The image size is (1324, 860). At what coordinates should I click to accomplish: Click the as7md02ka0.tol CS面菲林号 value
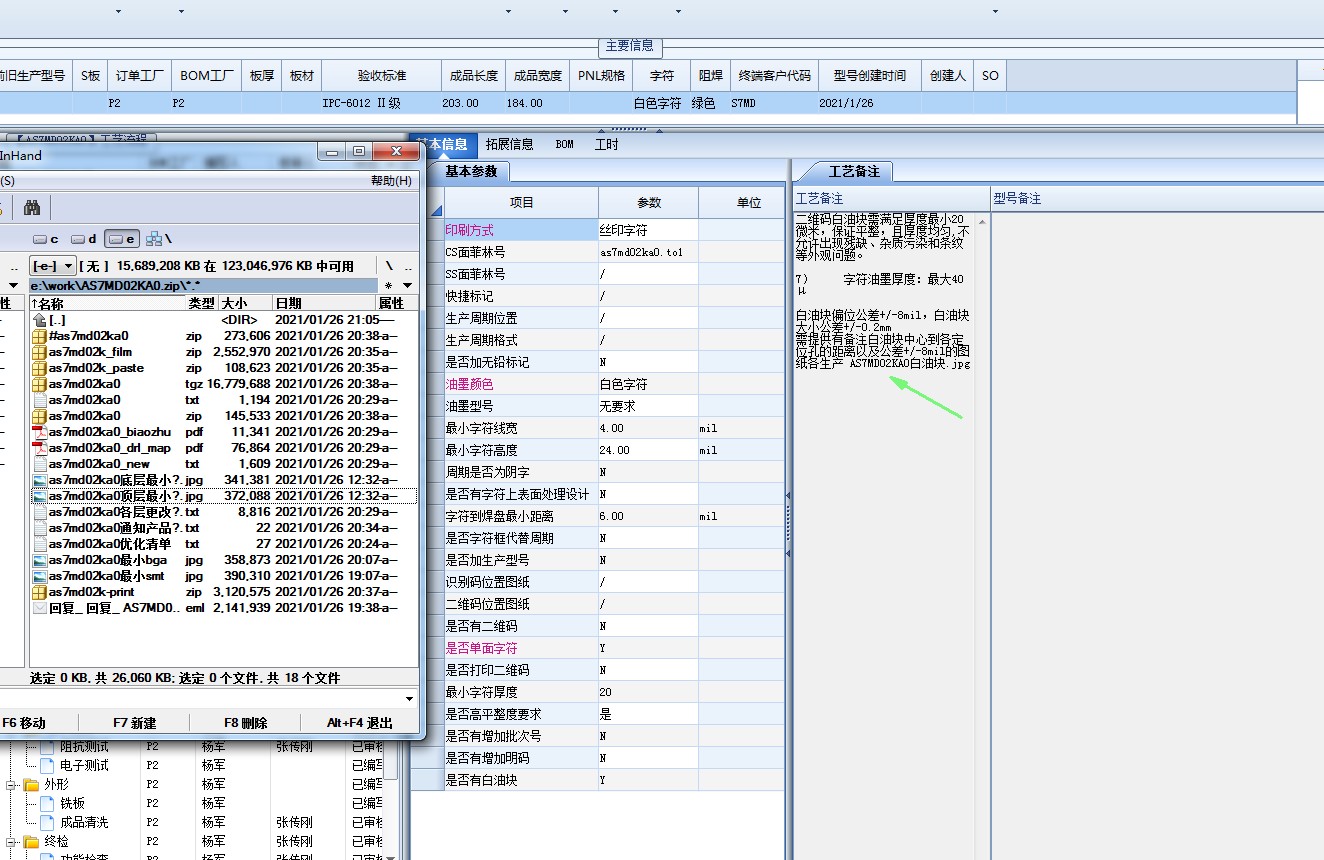648,252
